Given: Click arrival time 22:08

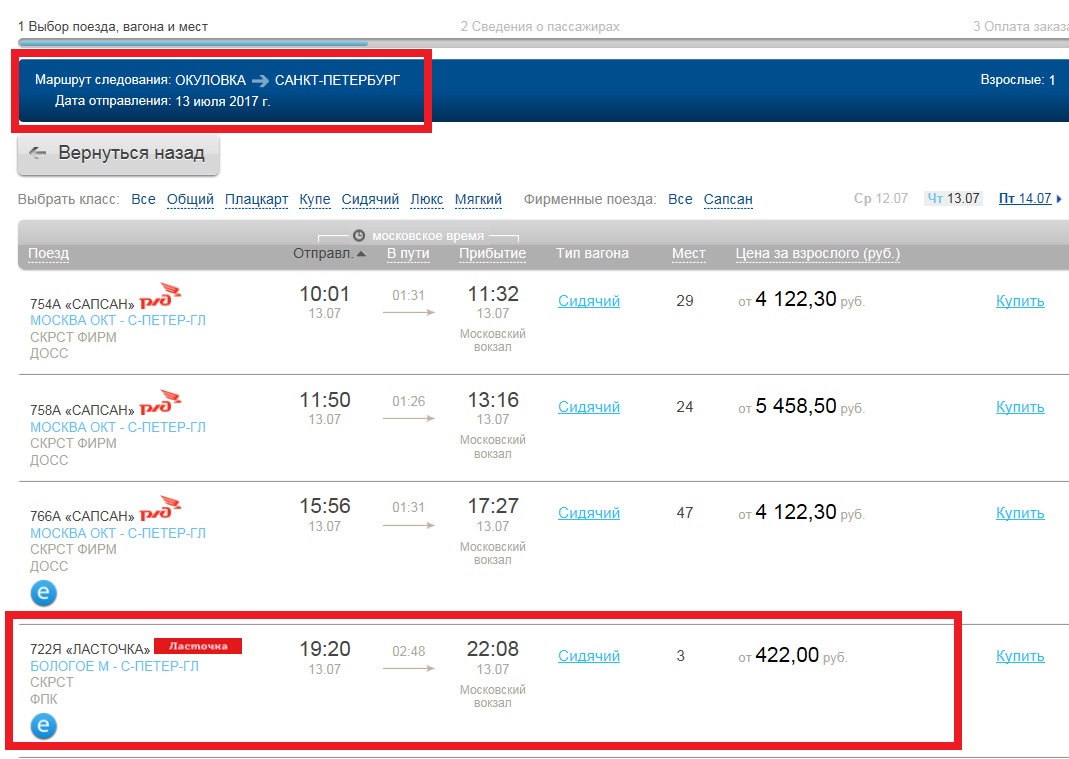Looking at the screenshot, I should pos(492,649).
